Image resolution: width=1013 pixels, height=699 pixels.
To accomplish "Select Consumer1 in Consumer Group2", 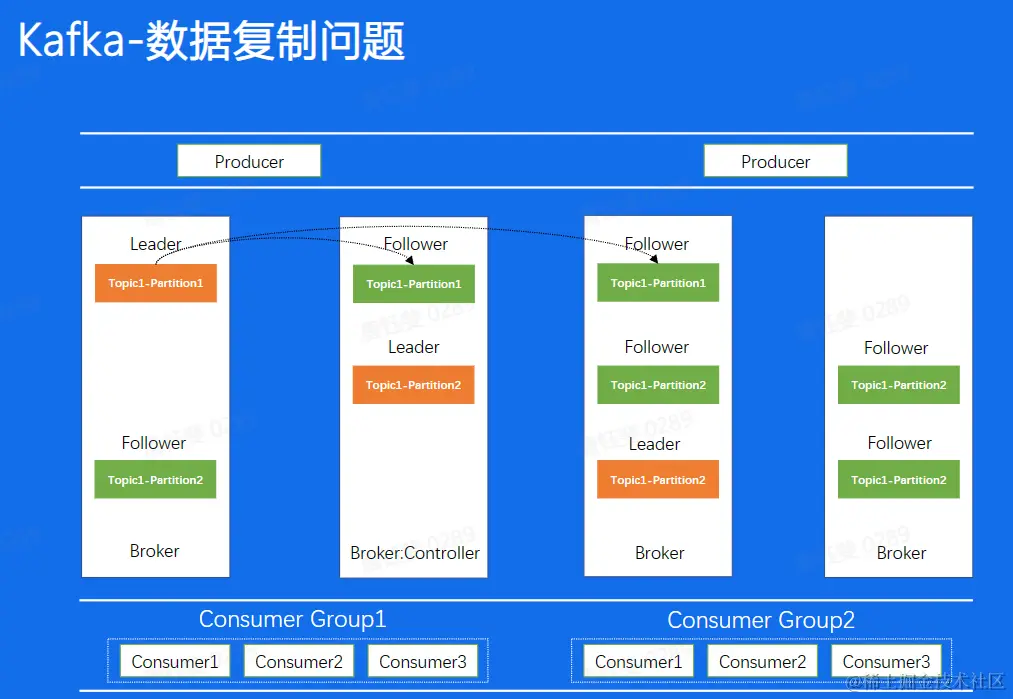I will [638, 662].
